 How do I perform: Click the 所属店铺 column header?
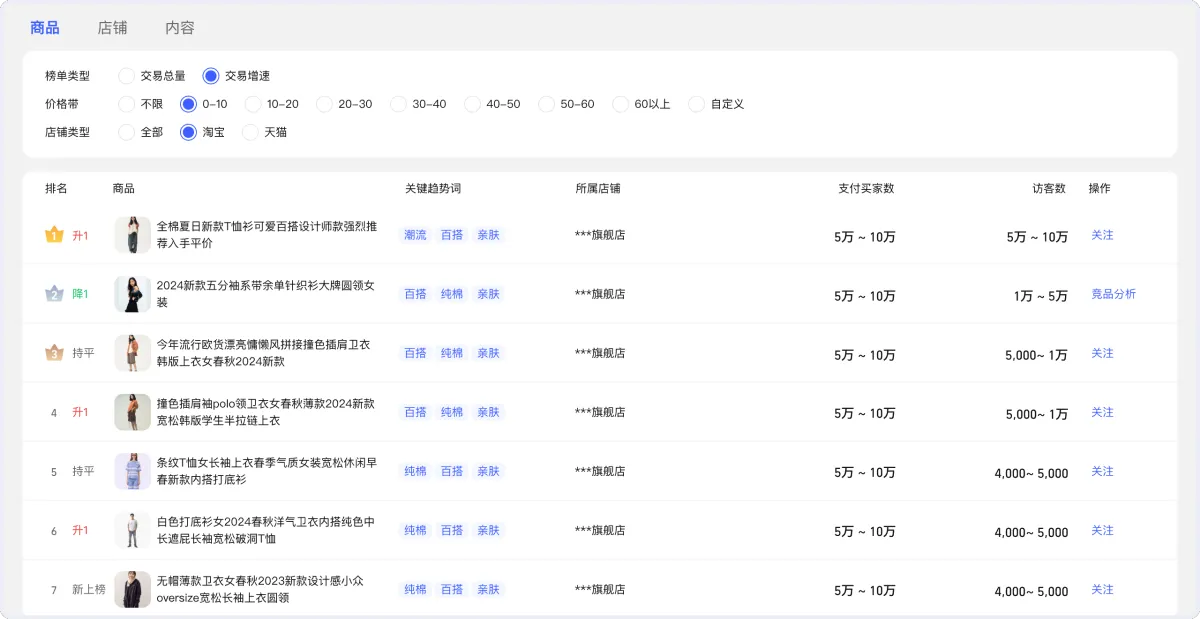(598, 188)
